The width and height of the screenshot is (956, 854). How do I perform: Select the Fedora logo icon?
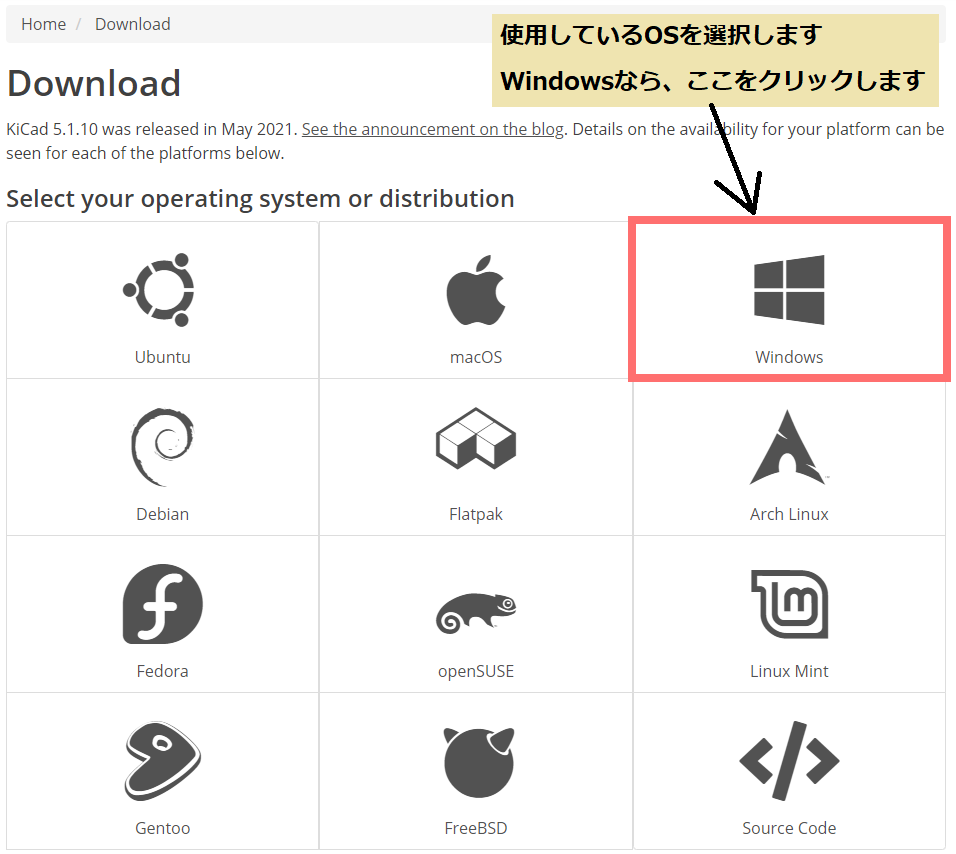coord(163,603)
